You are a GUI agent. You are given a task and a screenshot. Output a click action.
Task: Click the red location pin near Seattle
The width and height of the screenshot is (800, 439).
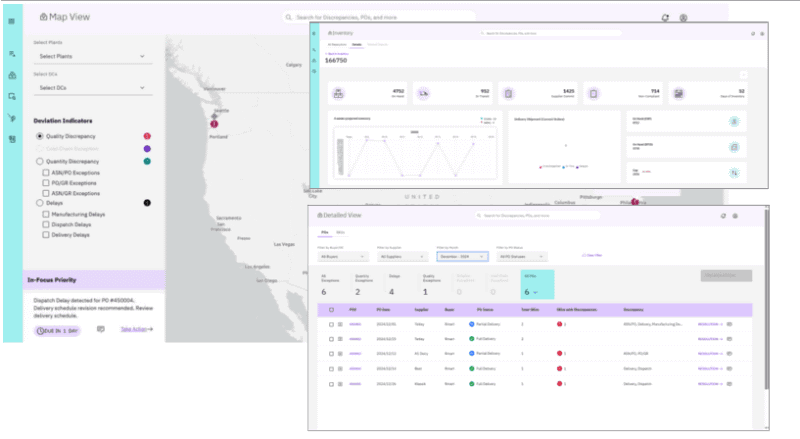tap(214, 124)
